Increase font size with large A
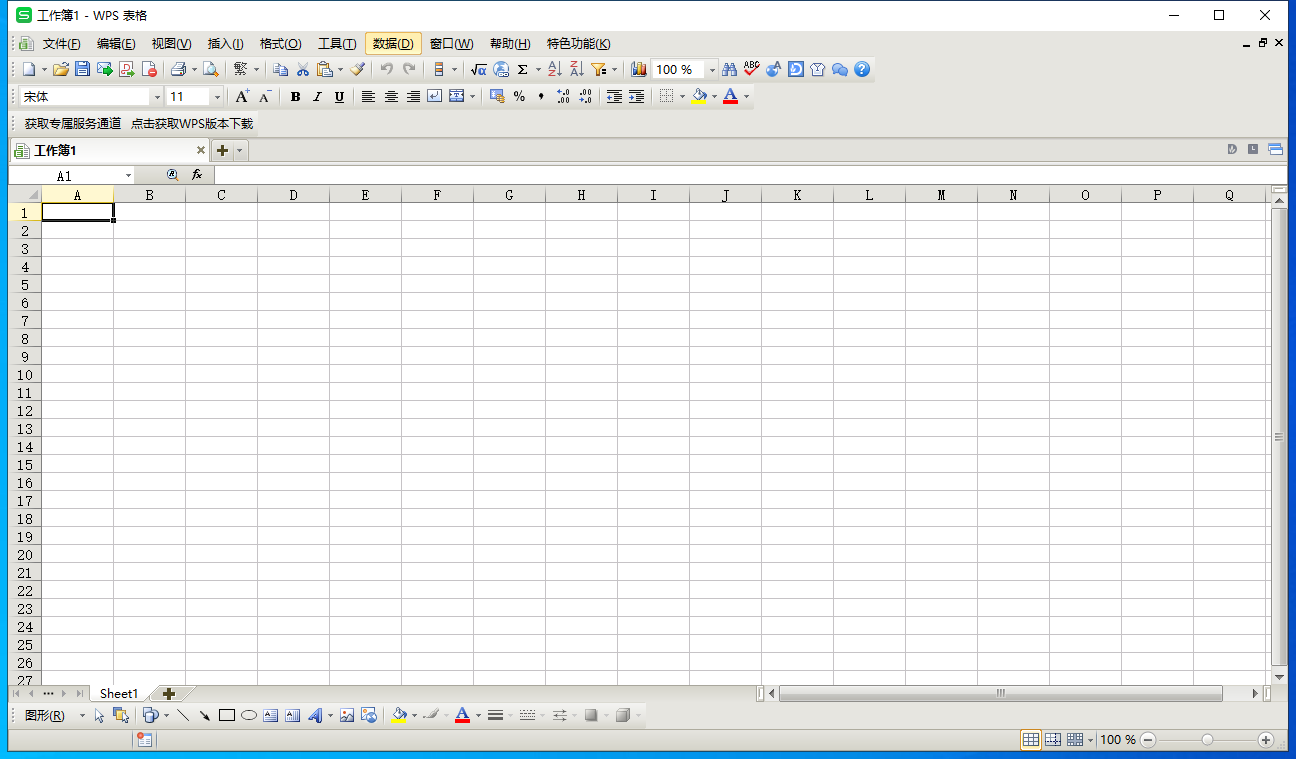1296x759 pixels. 242,97
